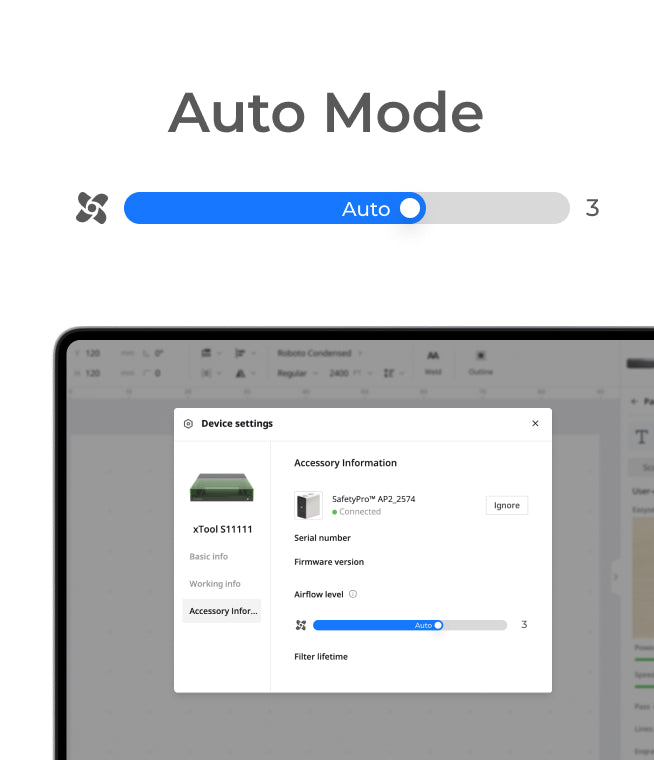Click the xTool S11111 device image
Screen dimensions: 654x760
(x=222, y=487)
